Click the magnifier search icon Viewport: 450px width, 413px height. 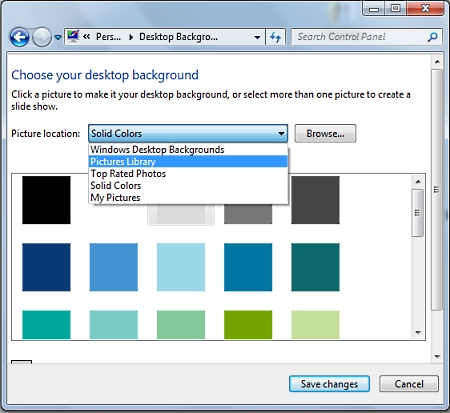pyautogui.click(x=433, y=37)
